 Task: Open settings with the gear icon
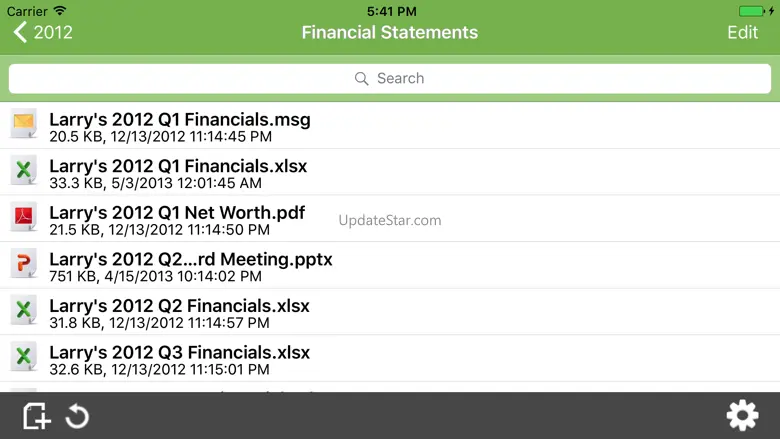point(742,415)
